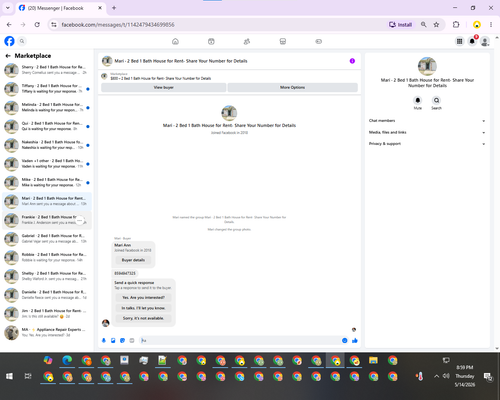Open the account profile picture menu
Image resolution: width=500 pixels, height=400 pixels.
[485, 41]
